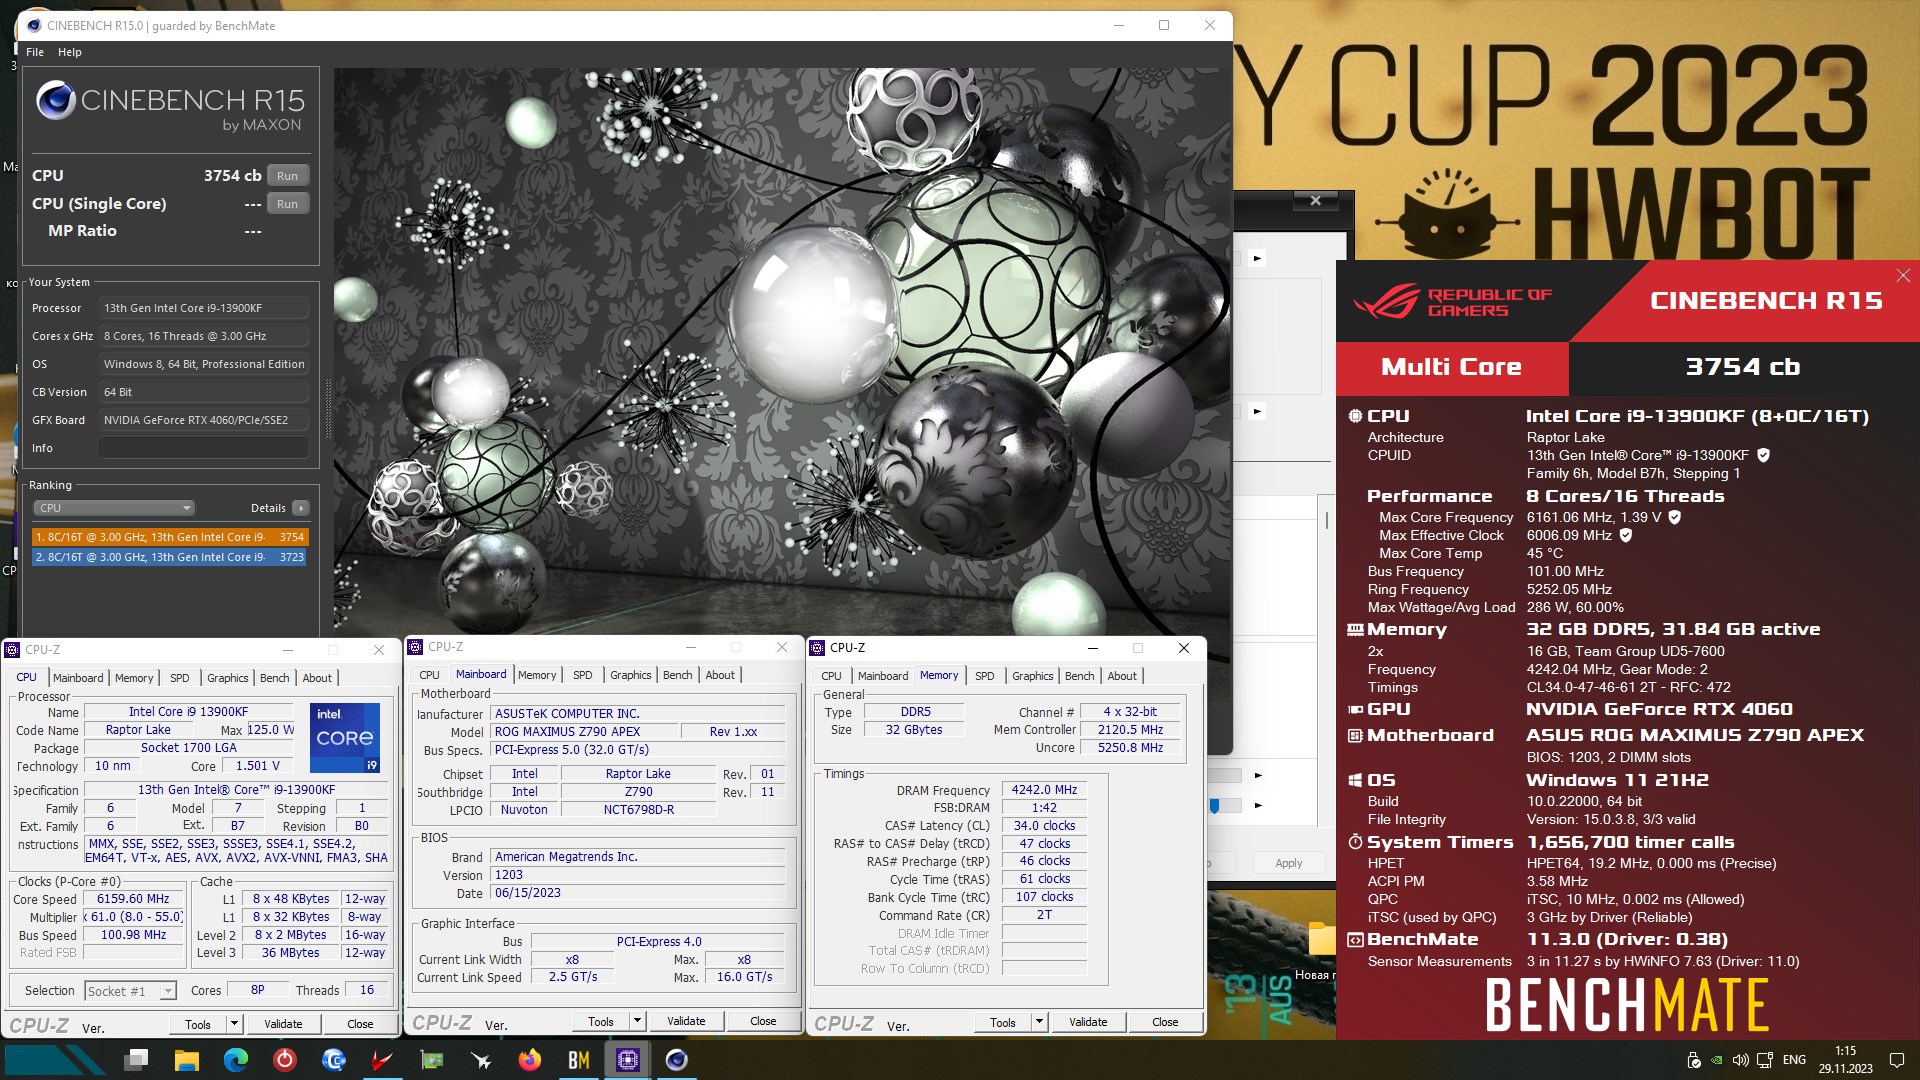Open NVIDIA tray icon

[x=1717, y=1060]
